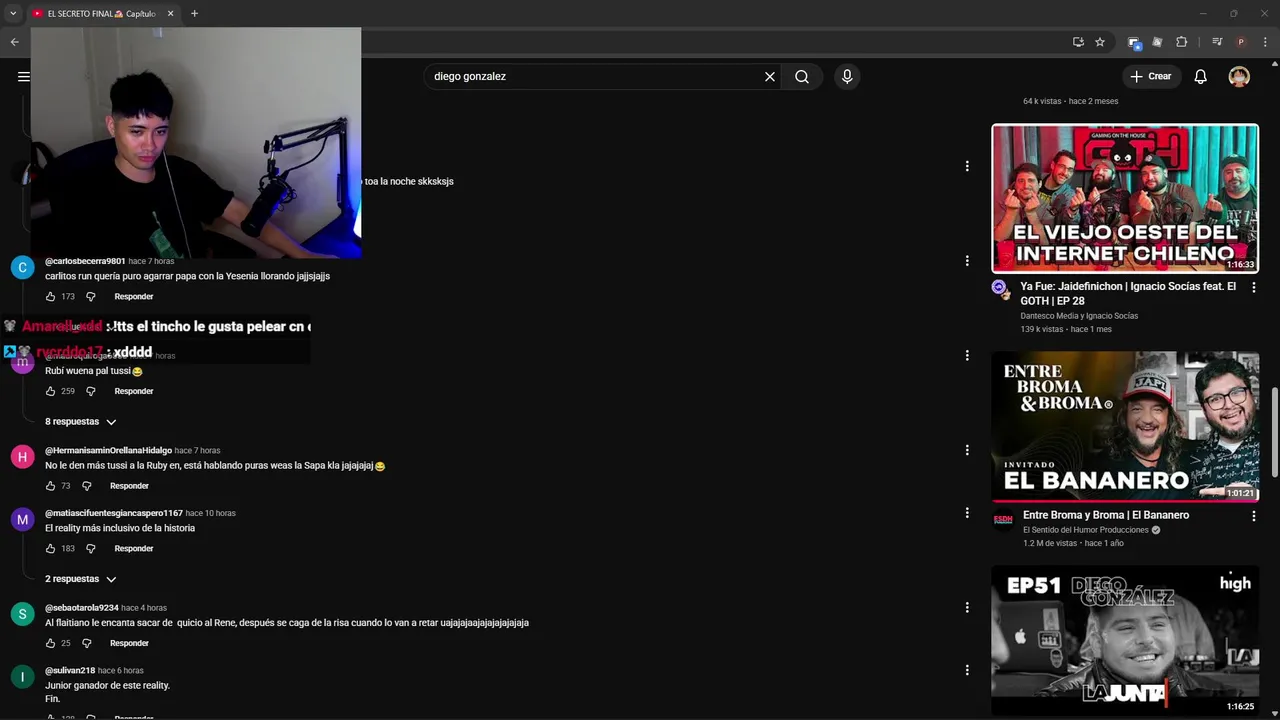Click the page vertical scrollbar thumb

click(1274, 432)
